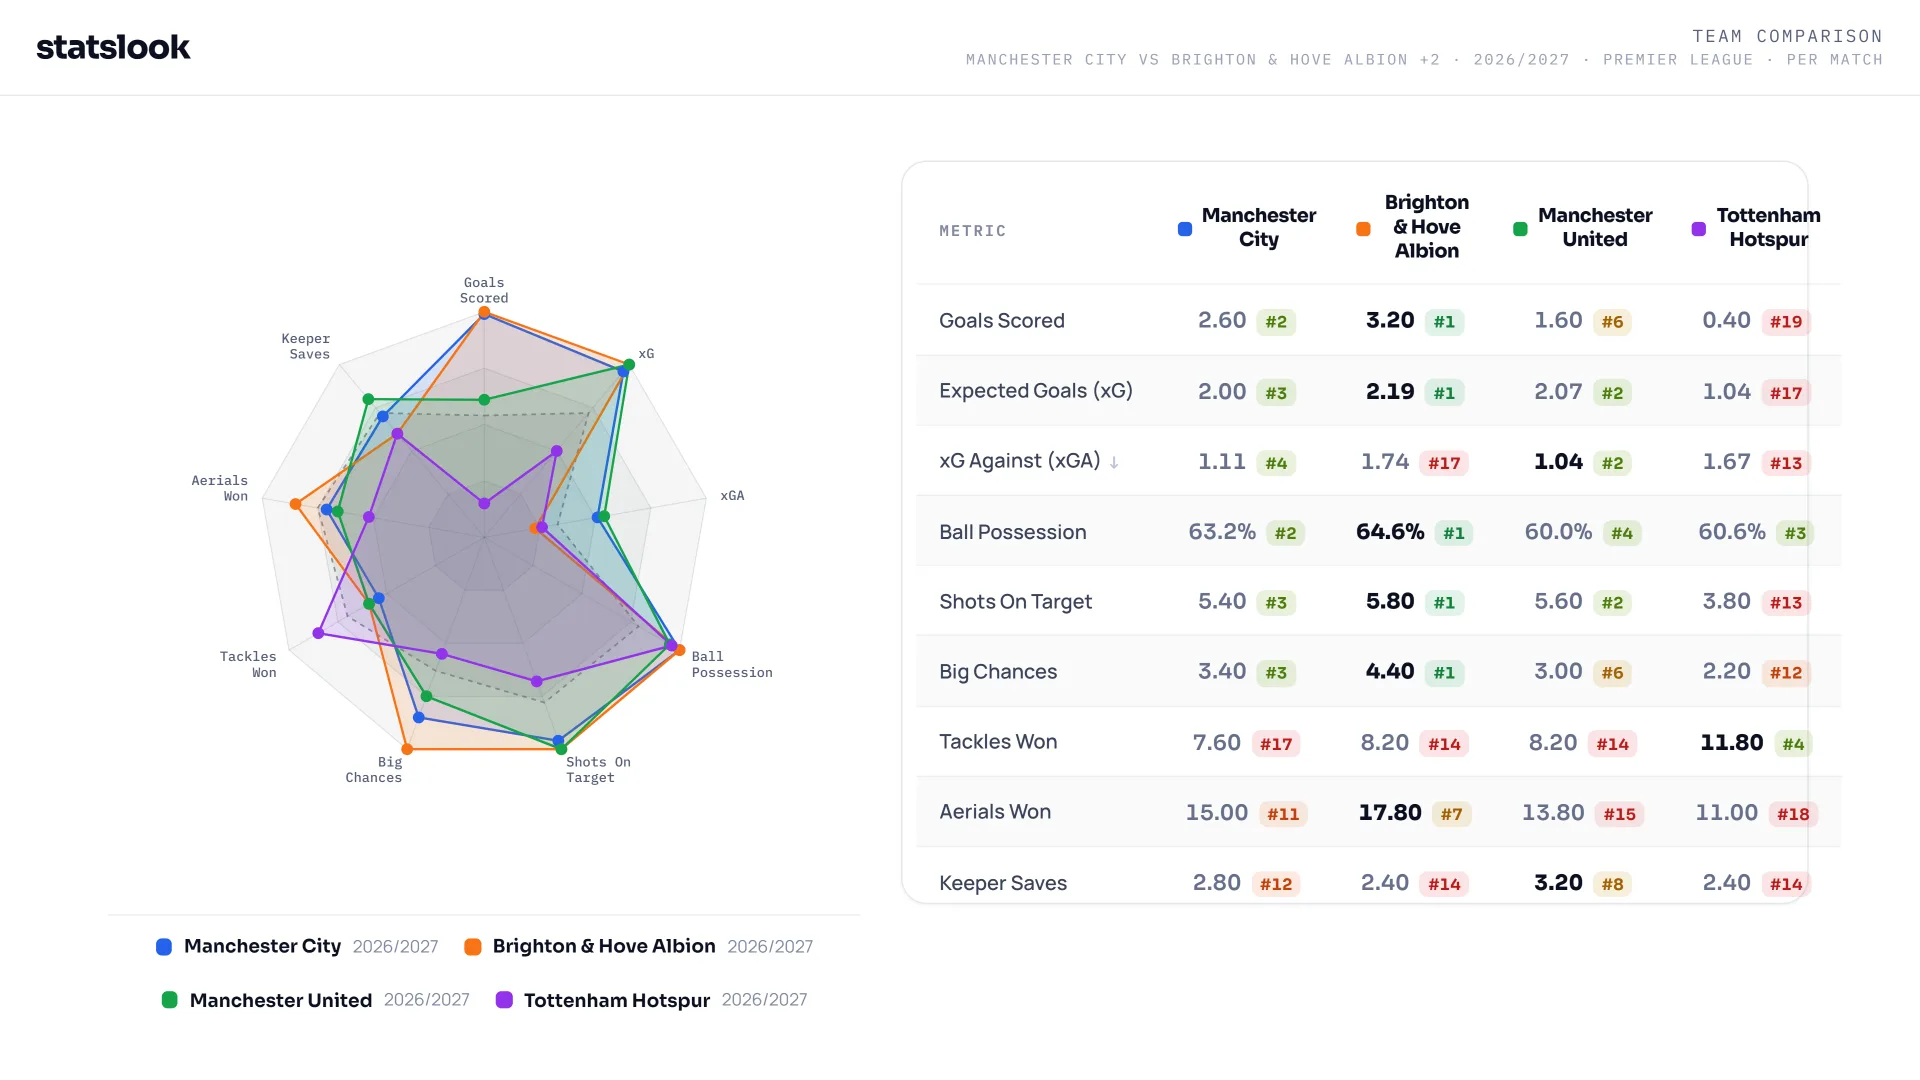1920x1080 pixels.
Task: Click Manchester City's #17 Tackles Won badge
Action: tap(1276, 744)
